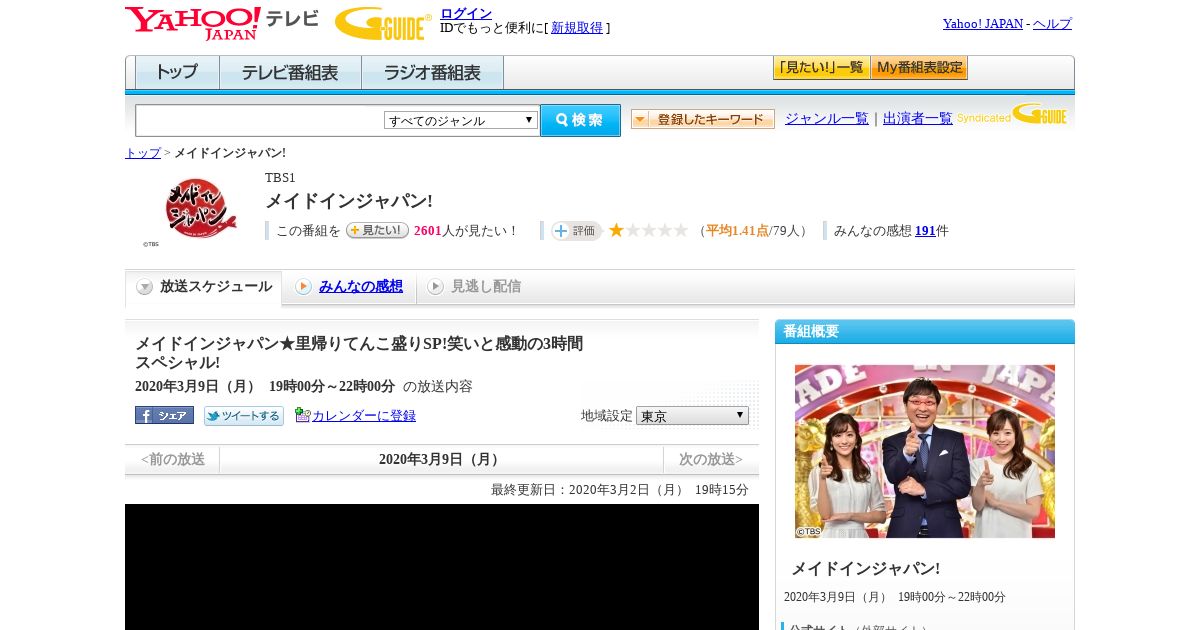Expand the 登録したキーワード dropdown
The height and width of the screenshot is (630, 1200).
(x=703, y=119)
